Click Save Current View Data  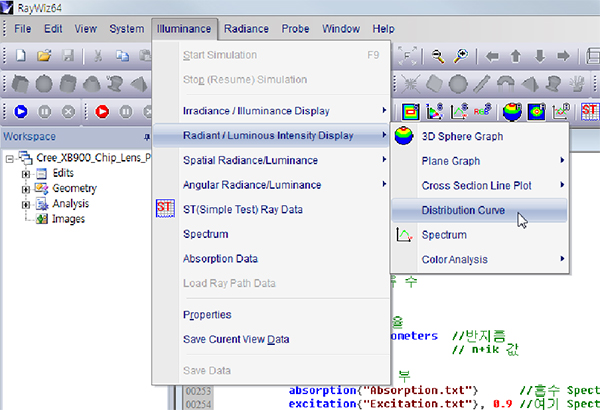tap(236, 339)
